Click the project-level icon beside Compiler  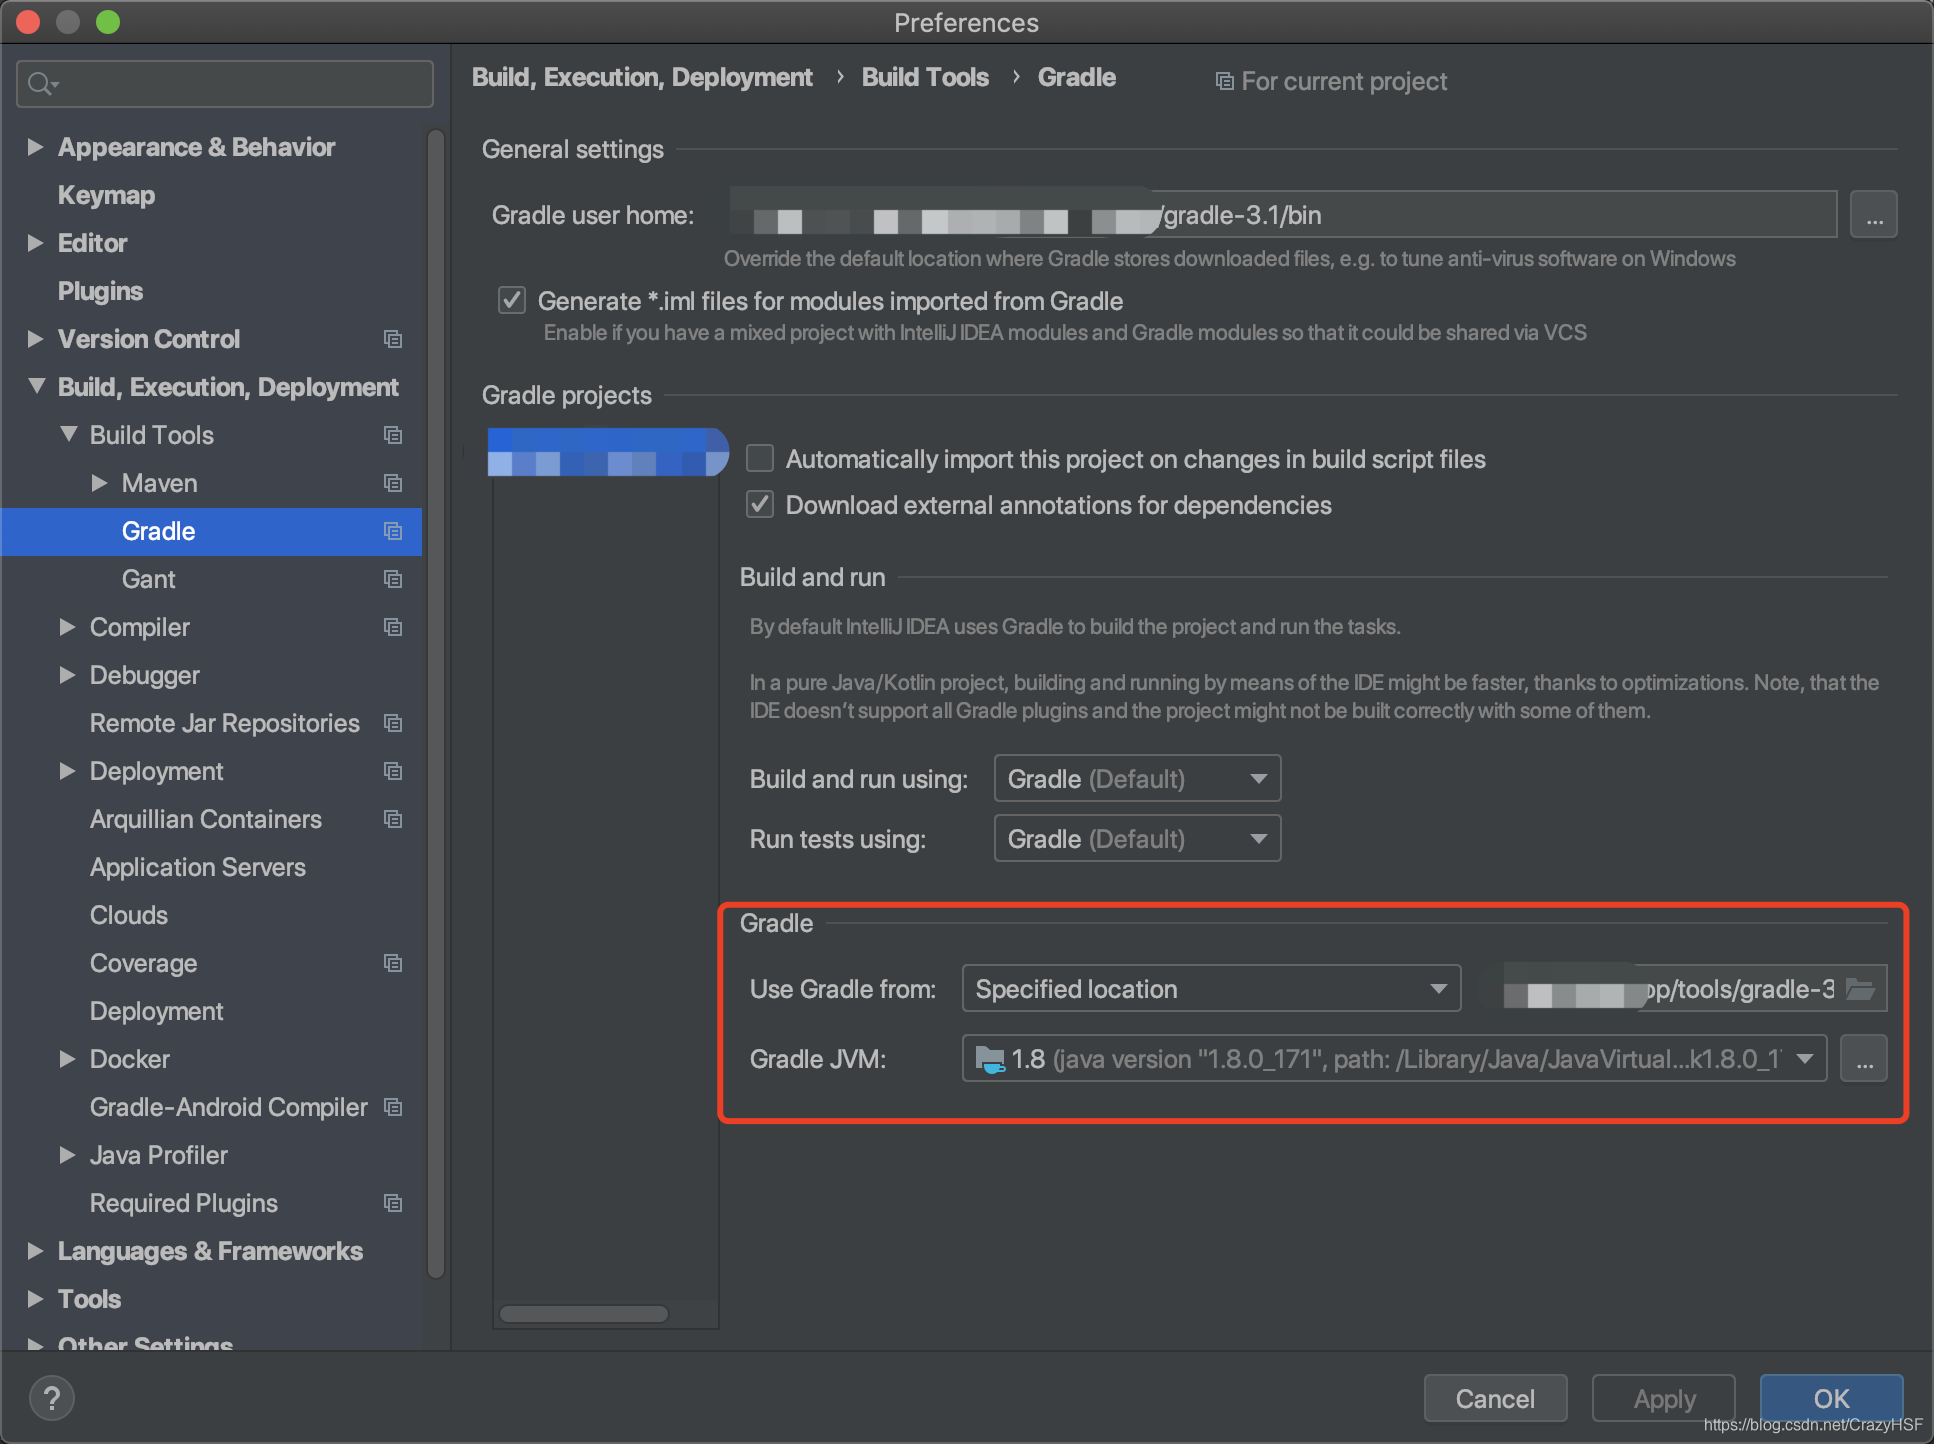click(x=393, y=627)
